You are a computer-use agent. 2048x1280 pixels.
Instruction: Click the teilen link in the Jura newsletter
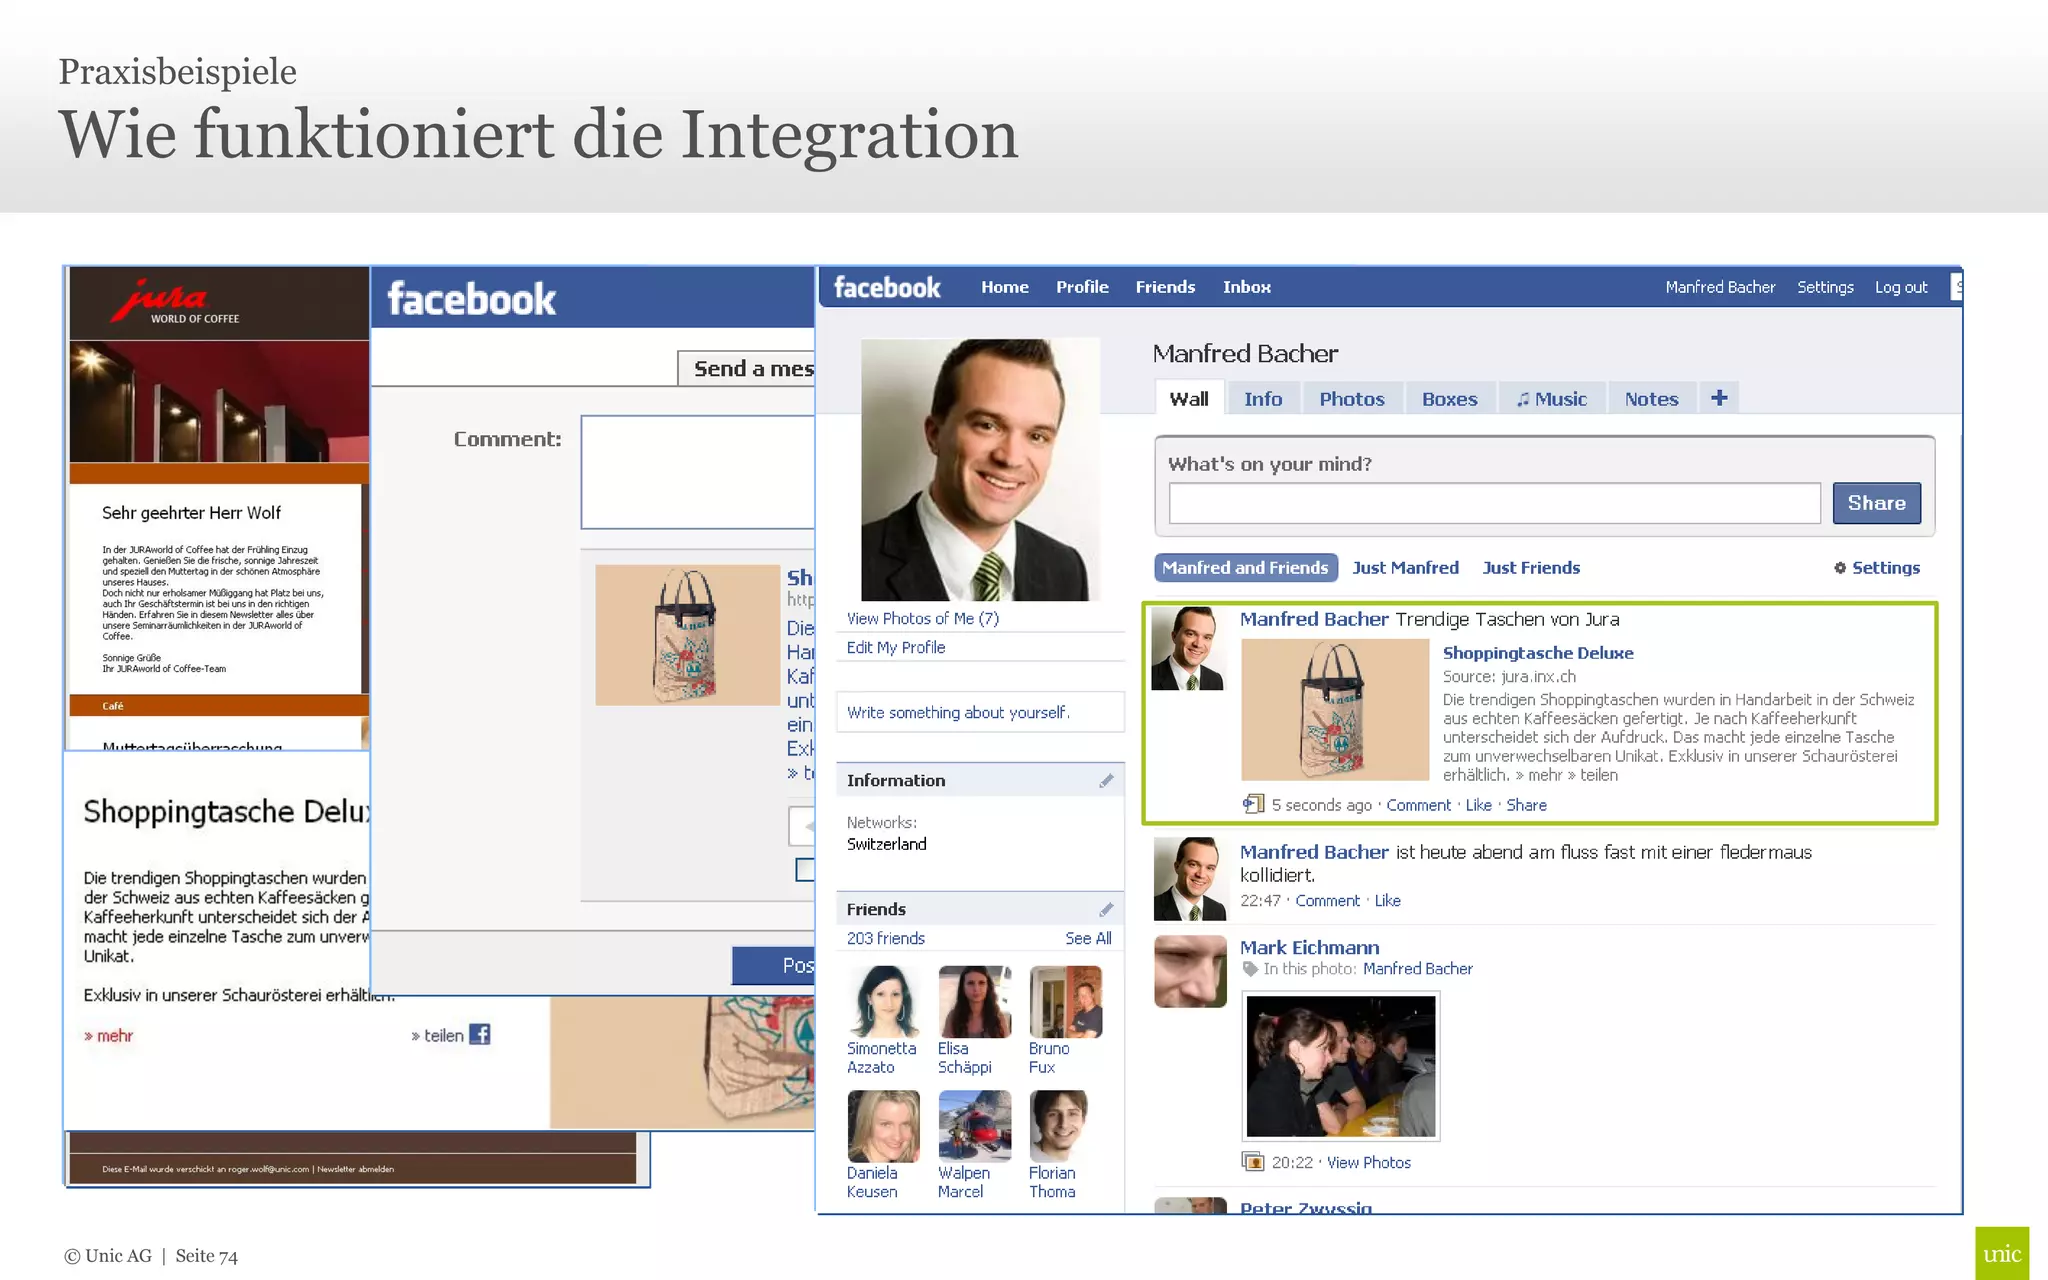coord(437,1035)
